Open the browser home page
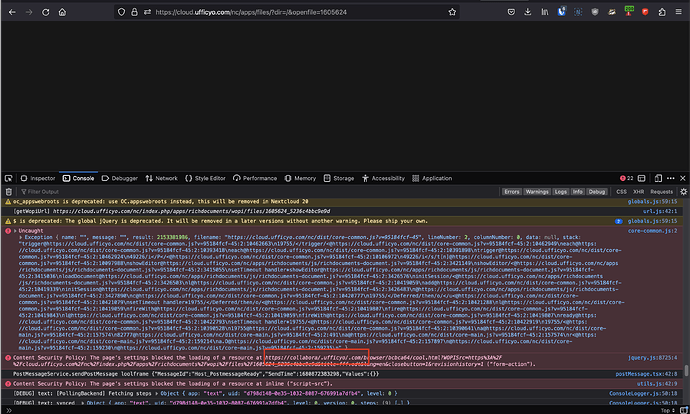Viewport: 690px width, 414px height. (x=62, y=12)
